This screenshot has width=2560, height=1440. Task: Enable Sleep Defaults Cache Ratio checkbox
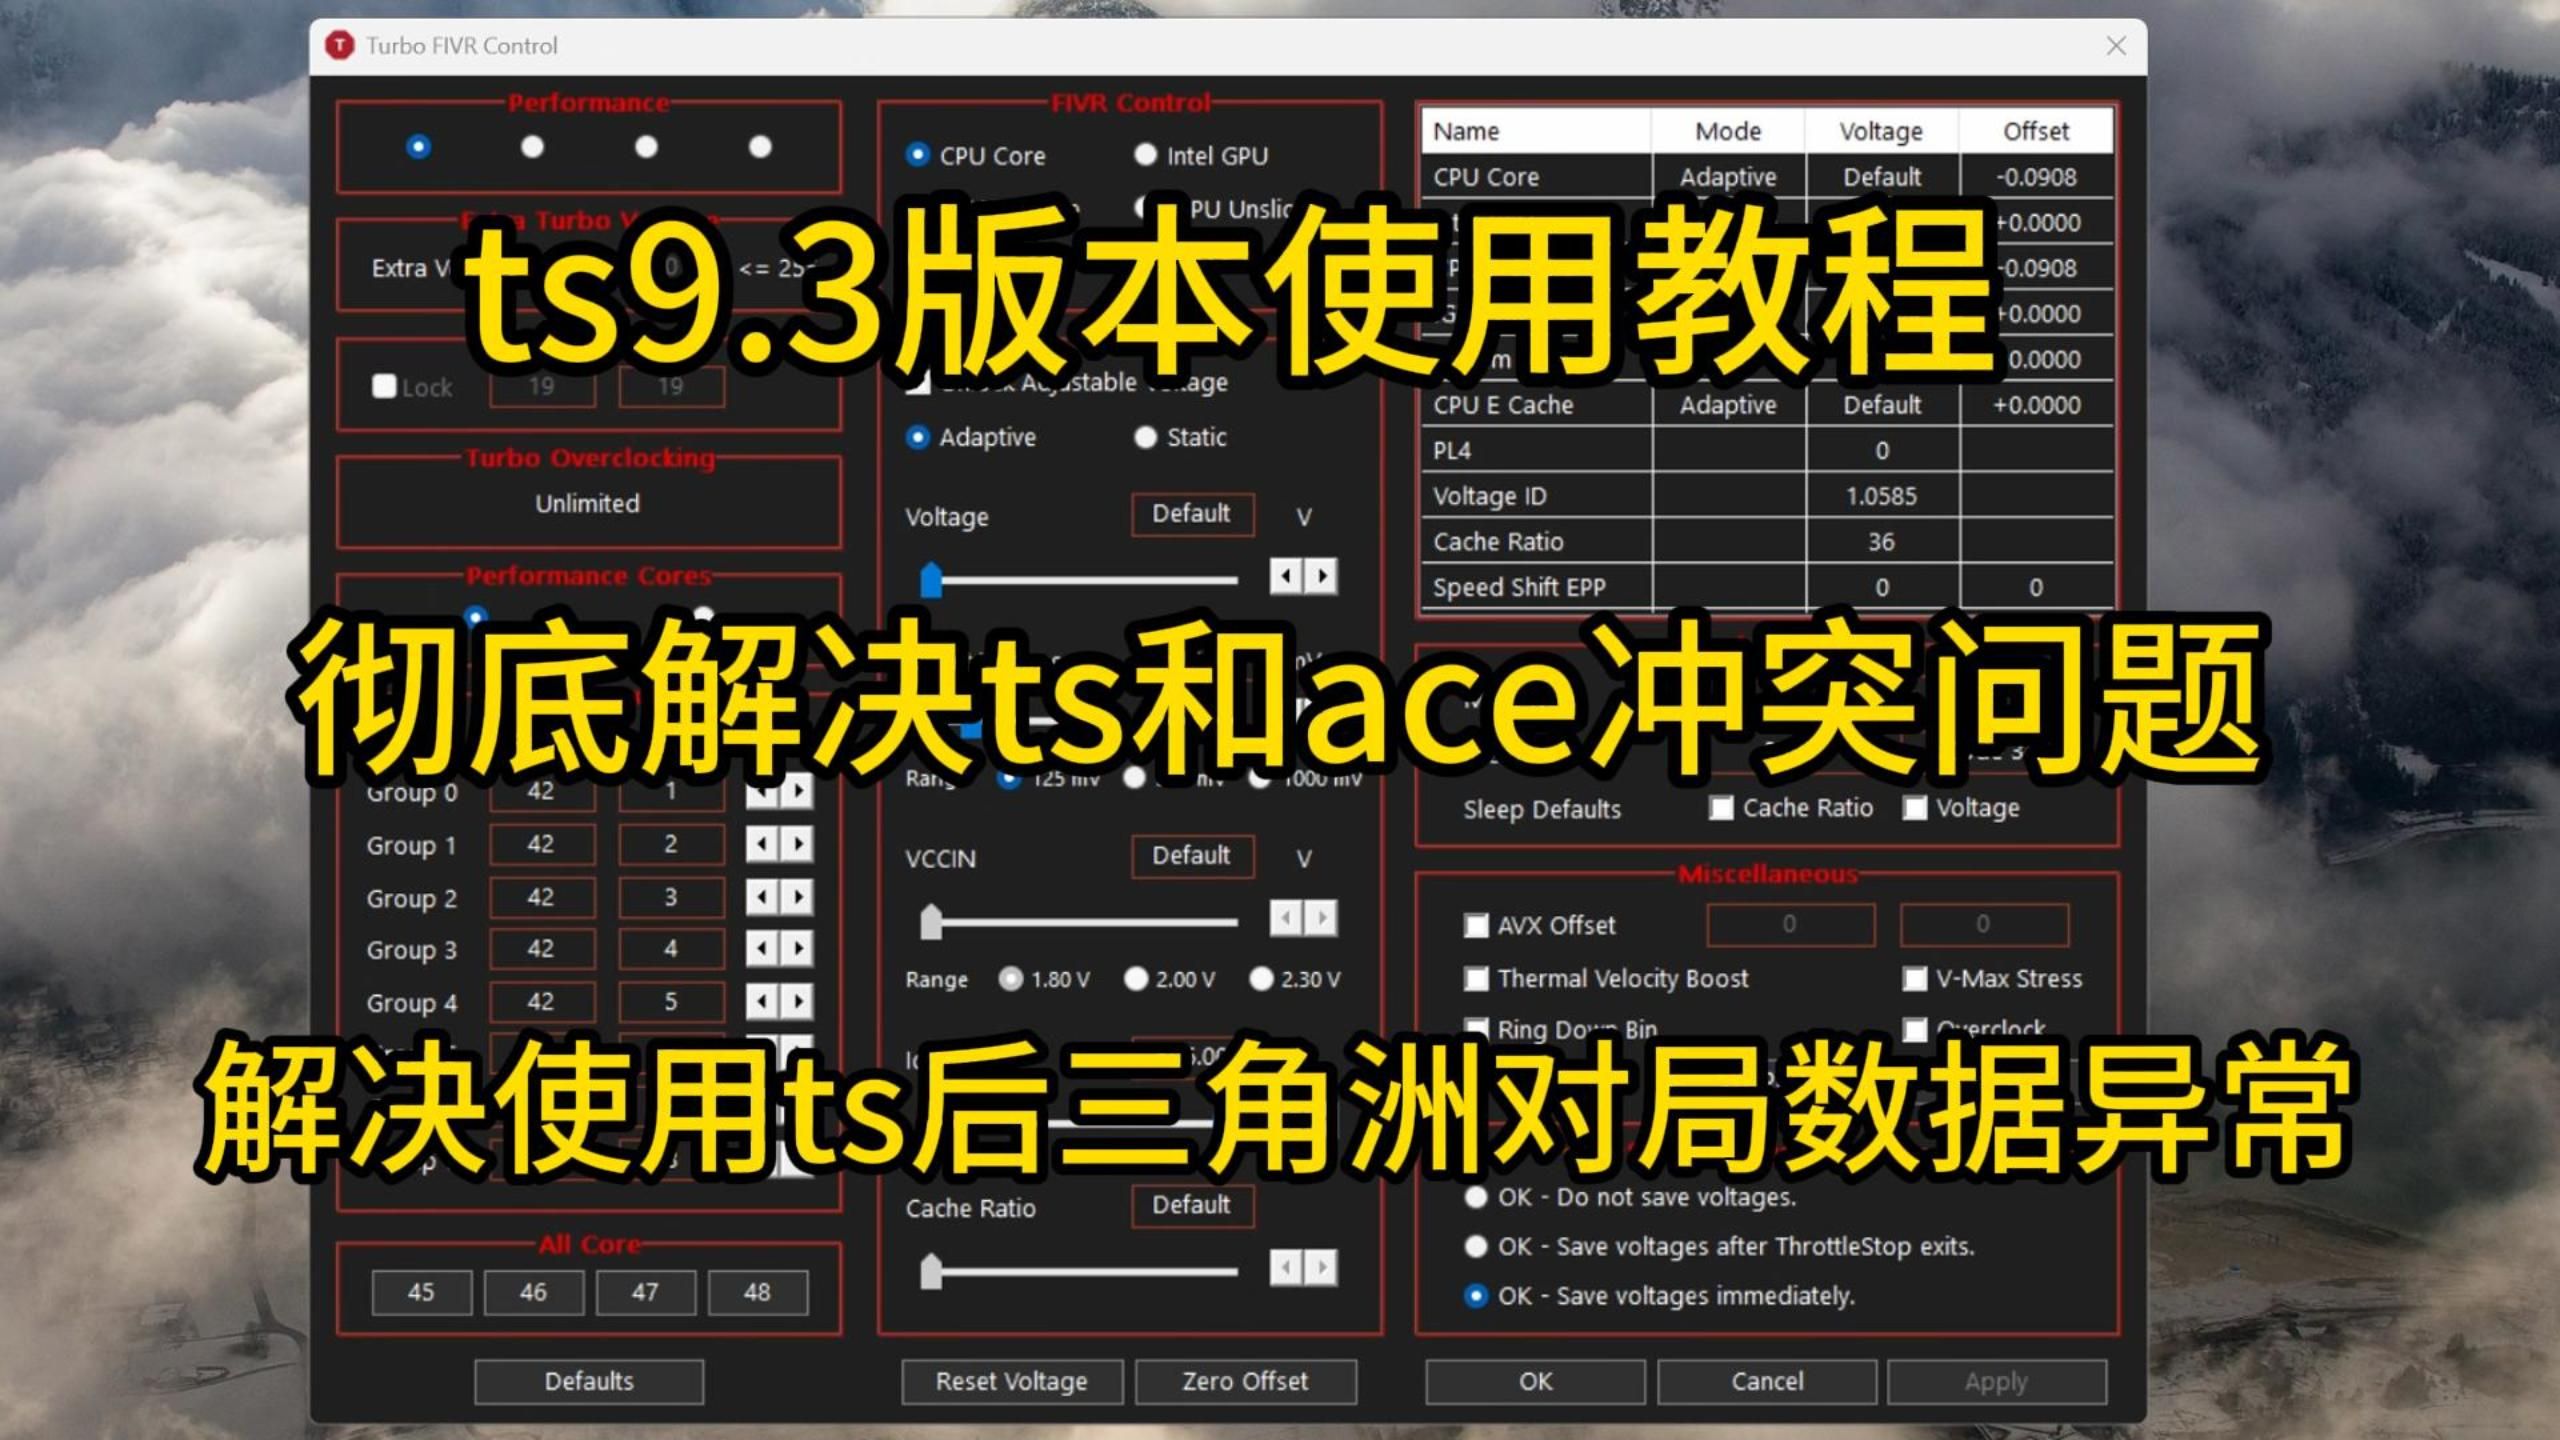(x=1721, y=808)
